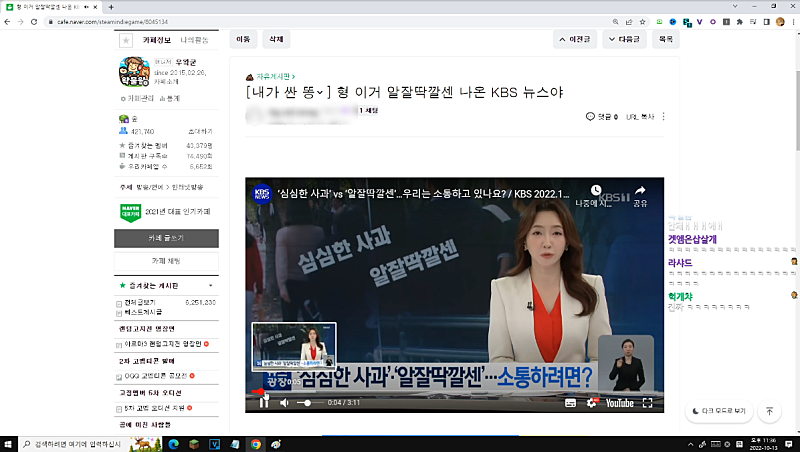Viewport: 800px width, 452px height.
Task: Go to previous post with 이전글
Action: tap(574, 39)
